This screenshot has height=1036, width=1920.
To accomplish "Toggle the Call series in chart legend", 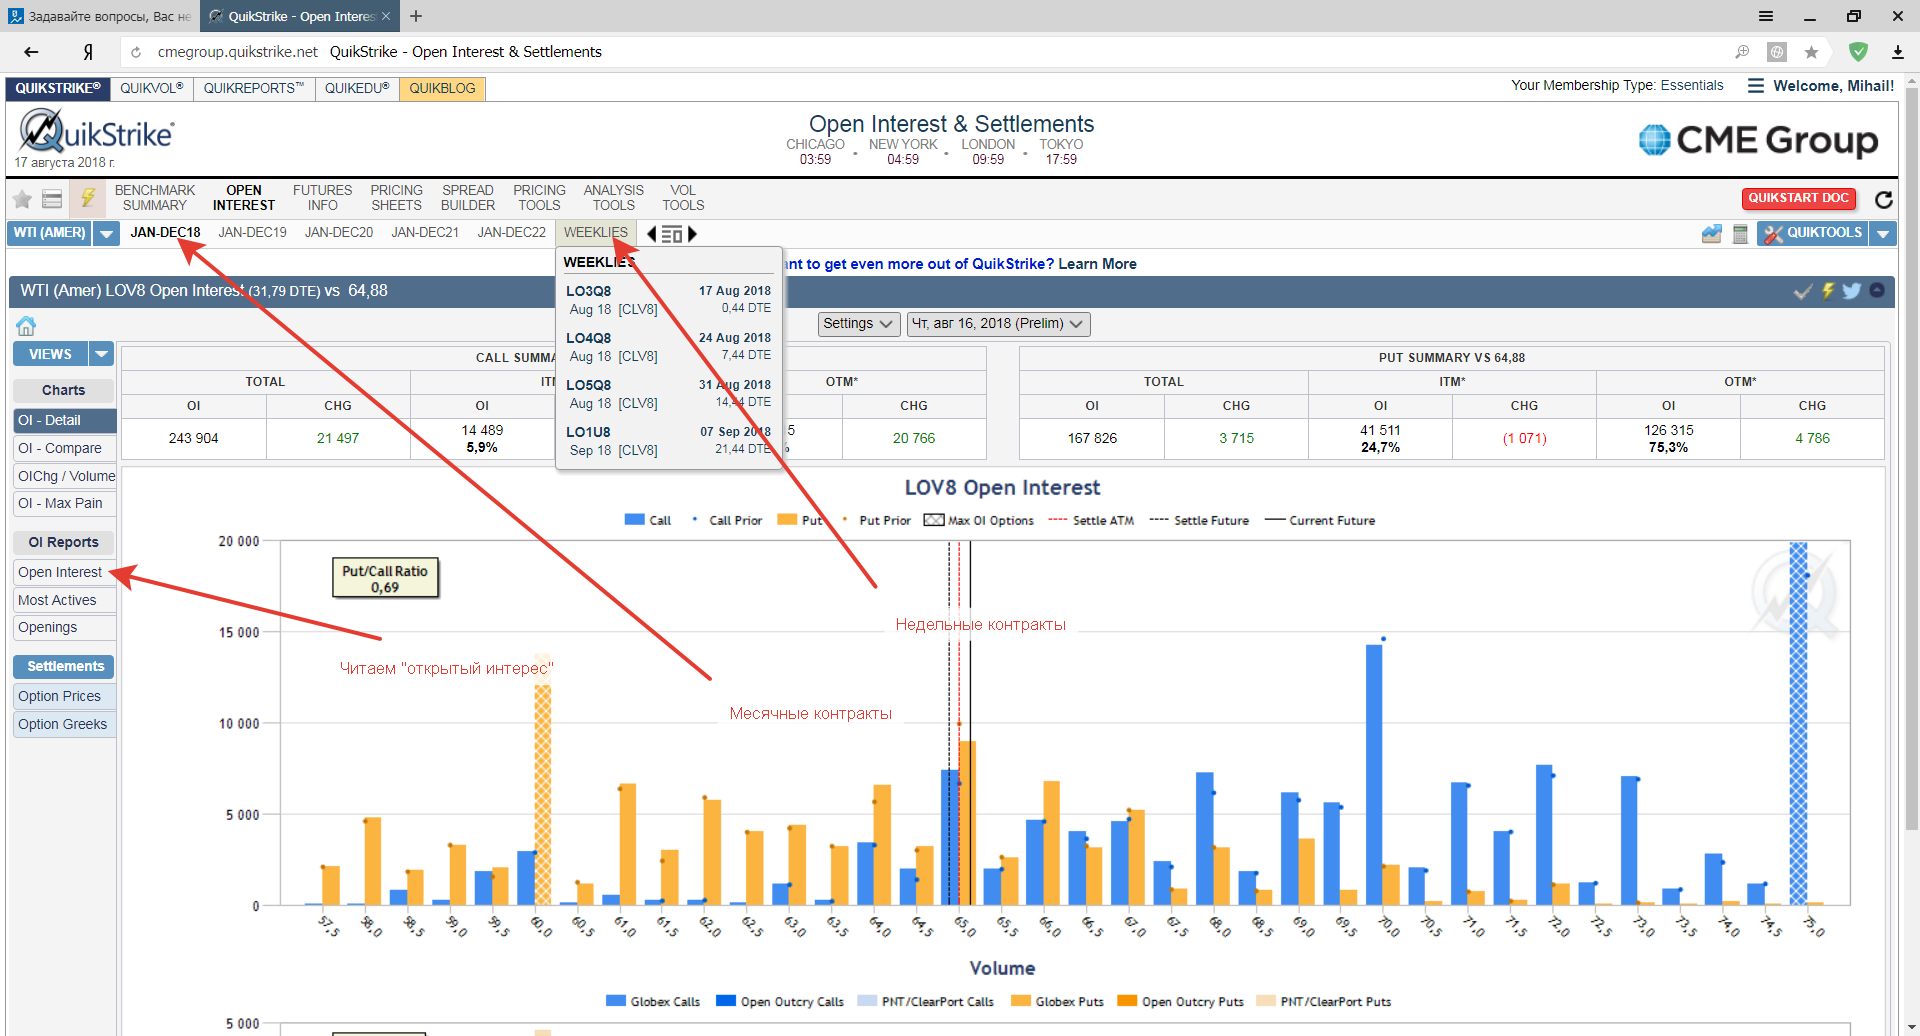I will tap(647, 520).
